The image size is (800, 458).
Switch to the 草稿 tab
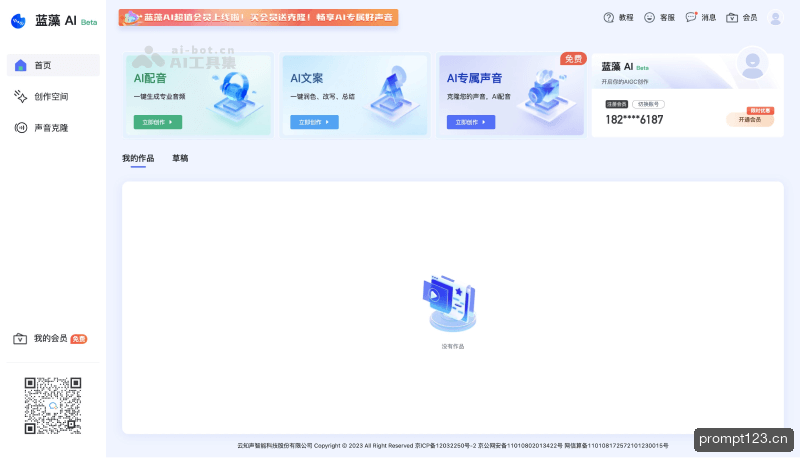click(x=180, y=158)
